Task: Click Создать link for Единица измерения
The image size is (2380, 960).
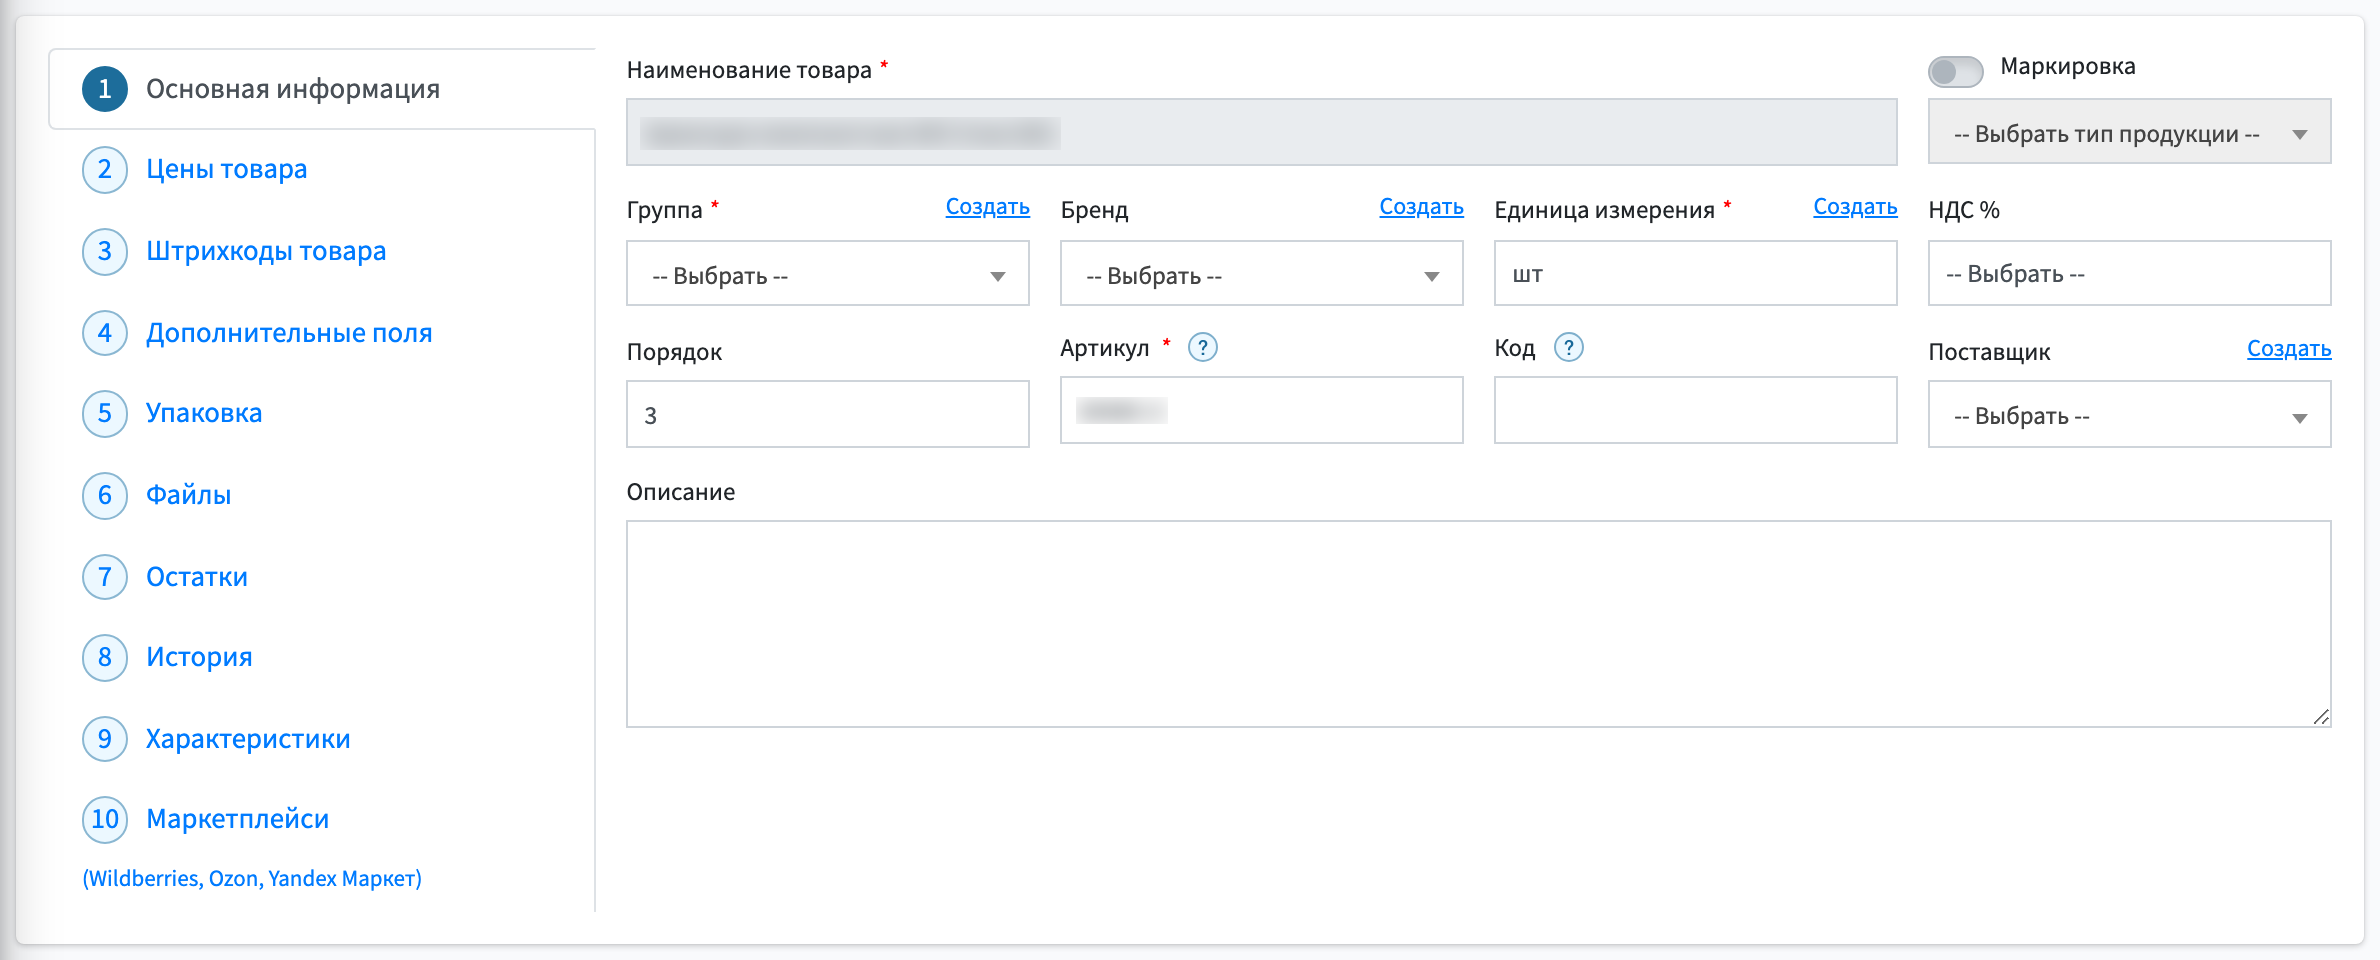Action: [1855, 207]
